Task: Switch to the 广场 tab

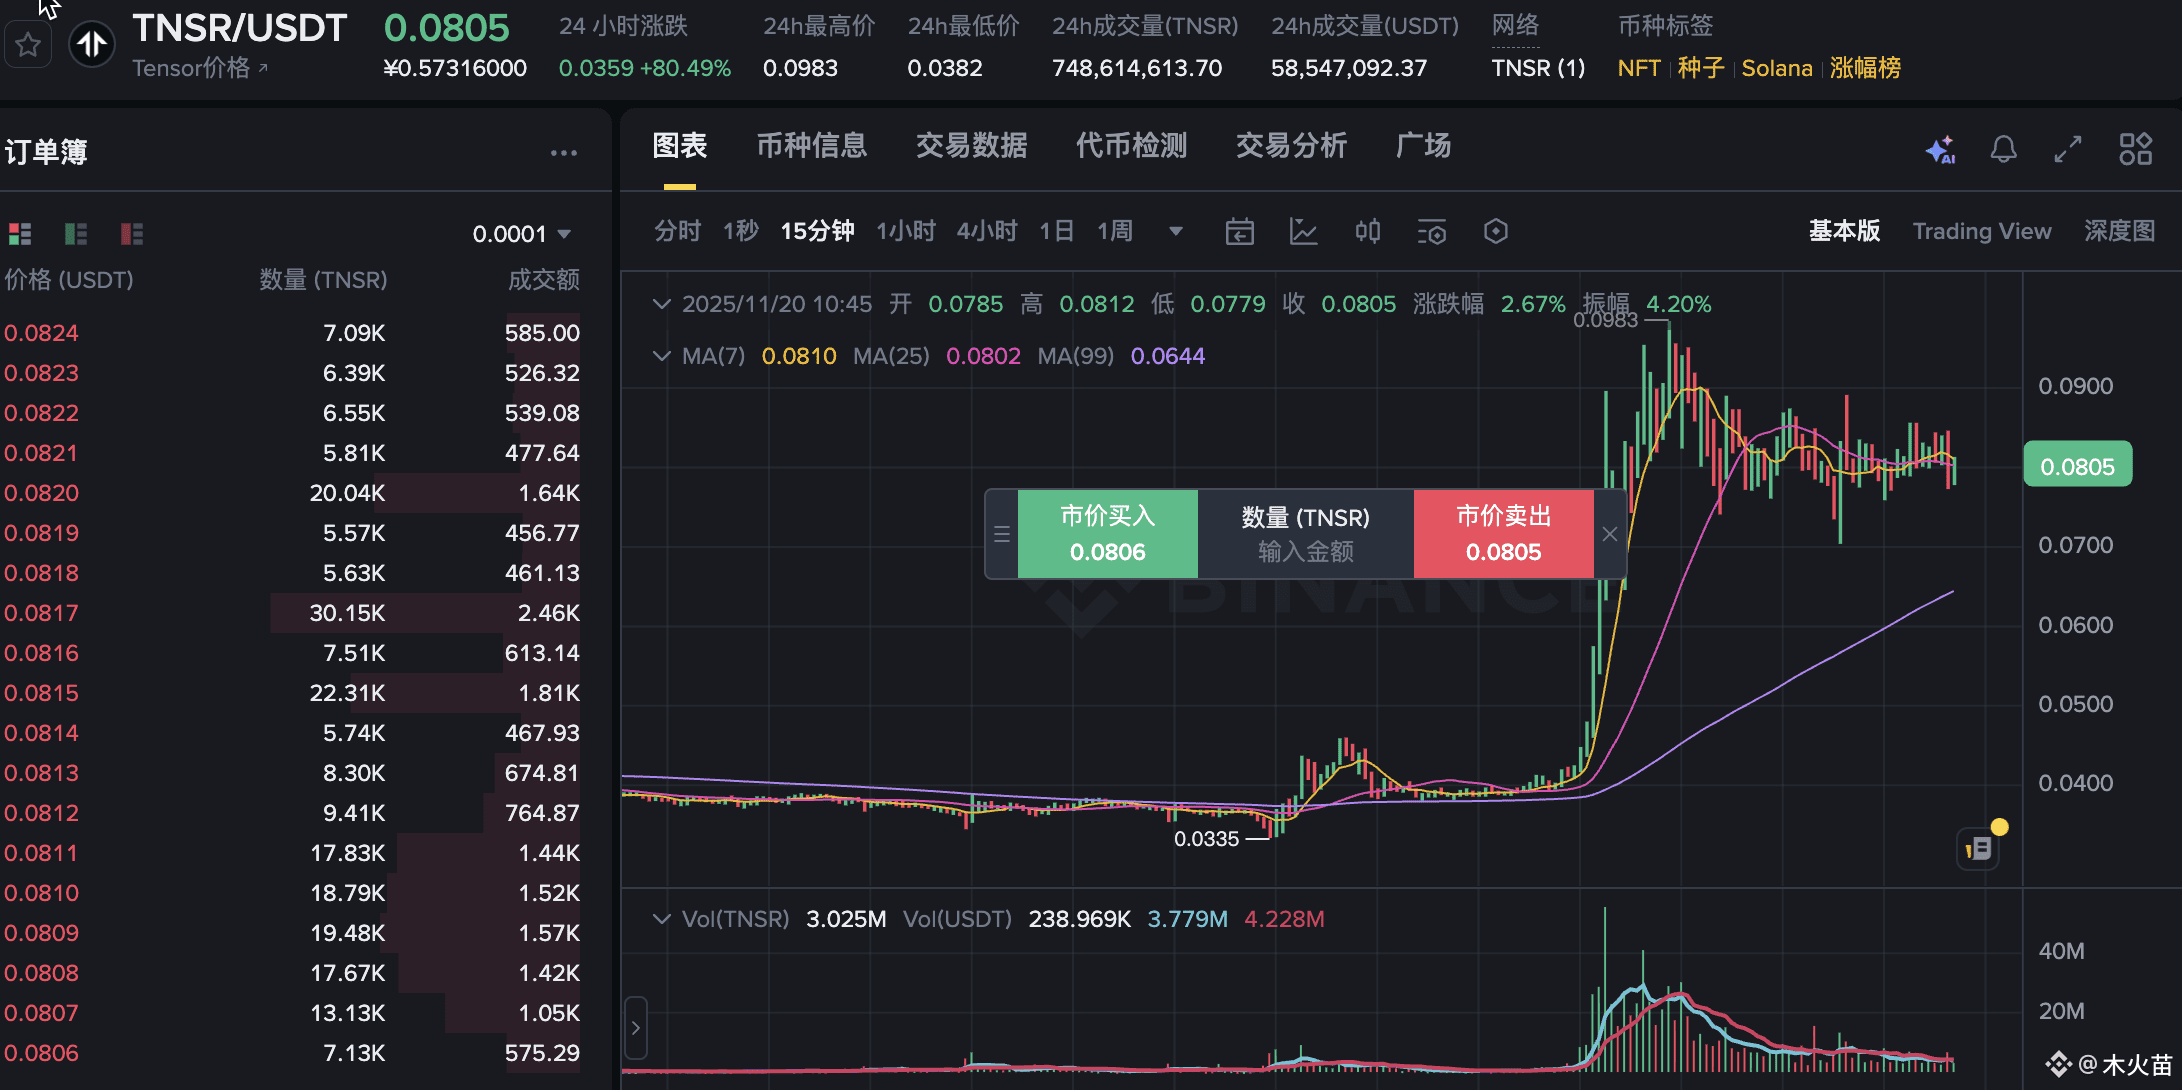Action: tap(1424, 146)
